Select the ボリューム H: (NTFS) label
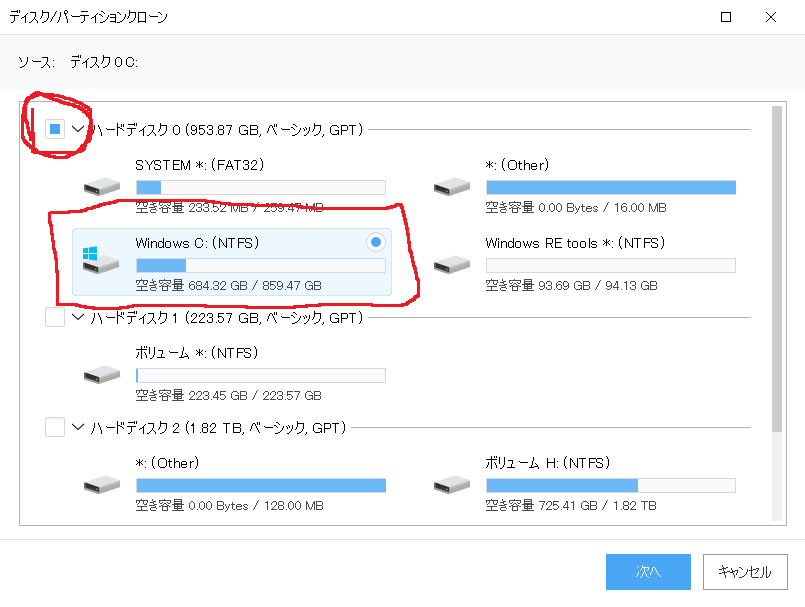 pos(548,463)
